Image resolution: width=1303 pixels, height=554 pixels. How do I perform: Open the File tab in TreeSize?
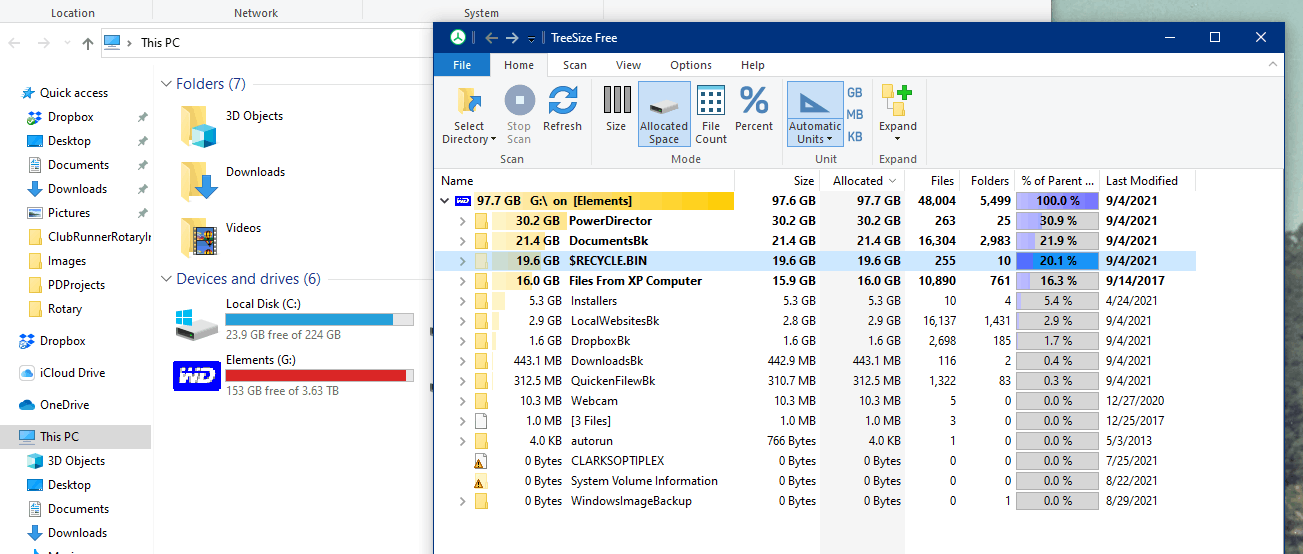pos(462,65)
